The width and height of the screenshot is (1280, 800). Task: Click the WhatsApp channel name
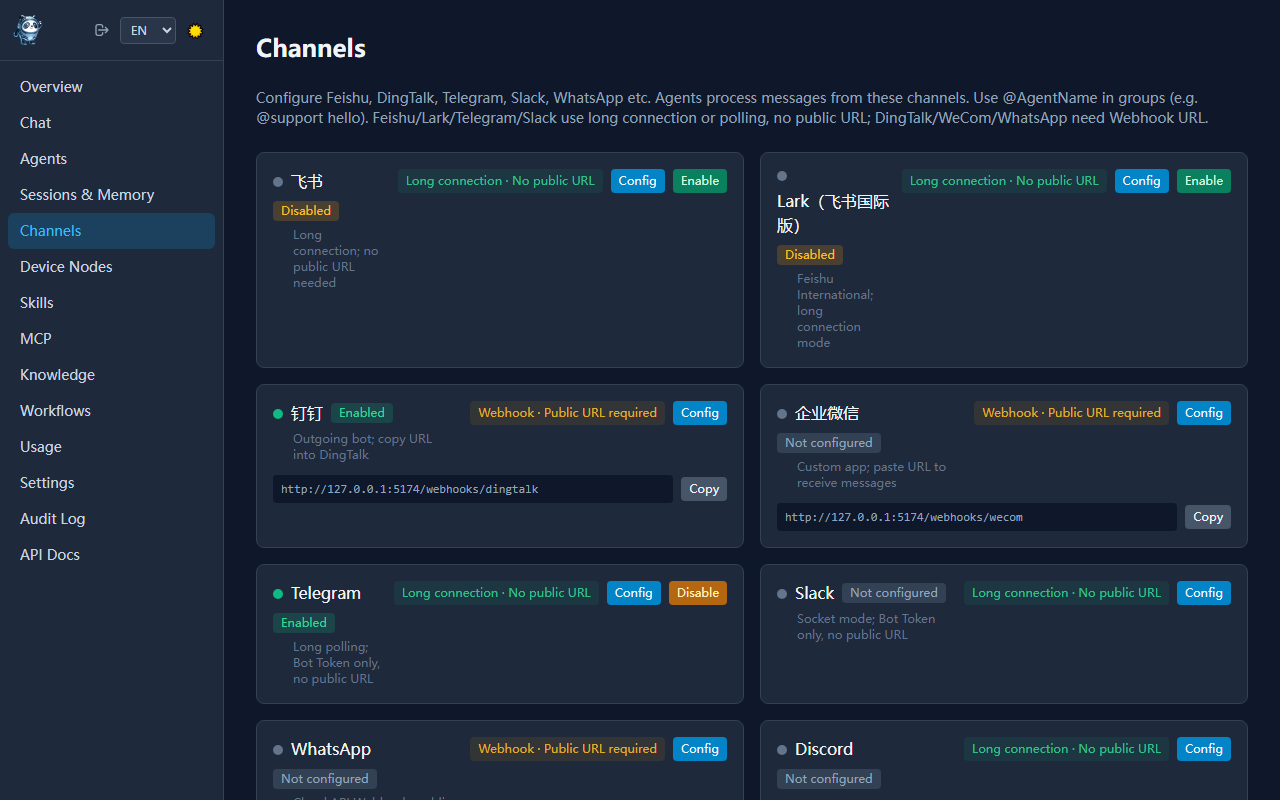(331, 749)
